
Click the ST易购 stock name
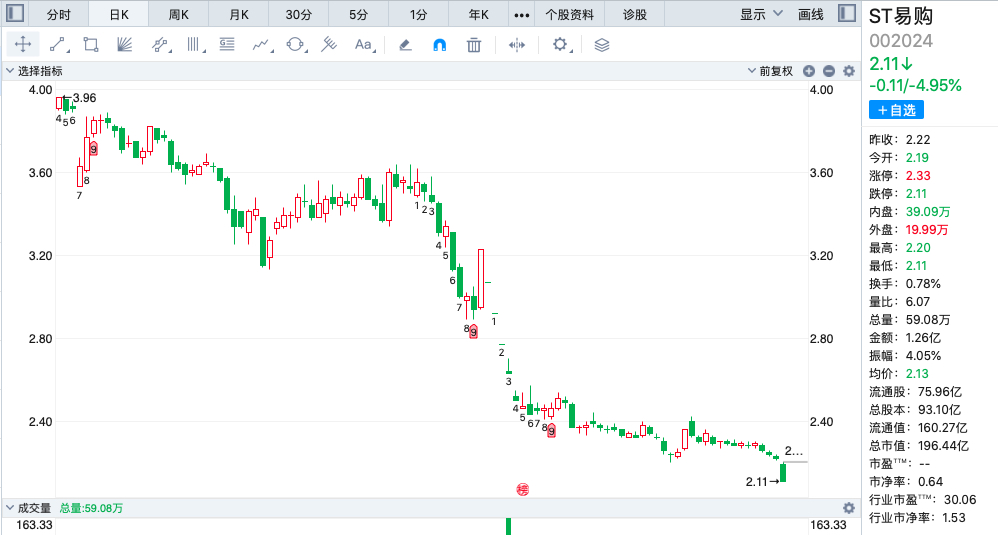[901, 16]
